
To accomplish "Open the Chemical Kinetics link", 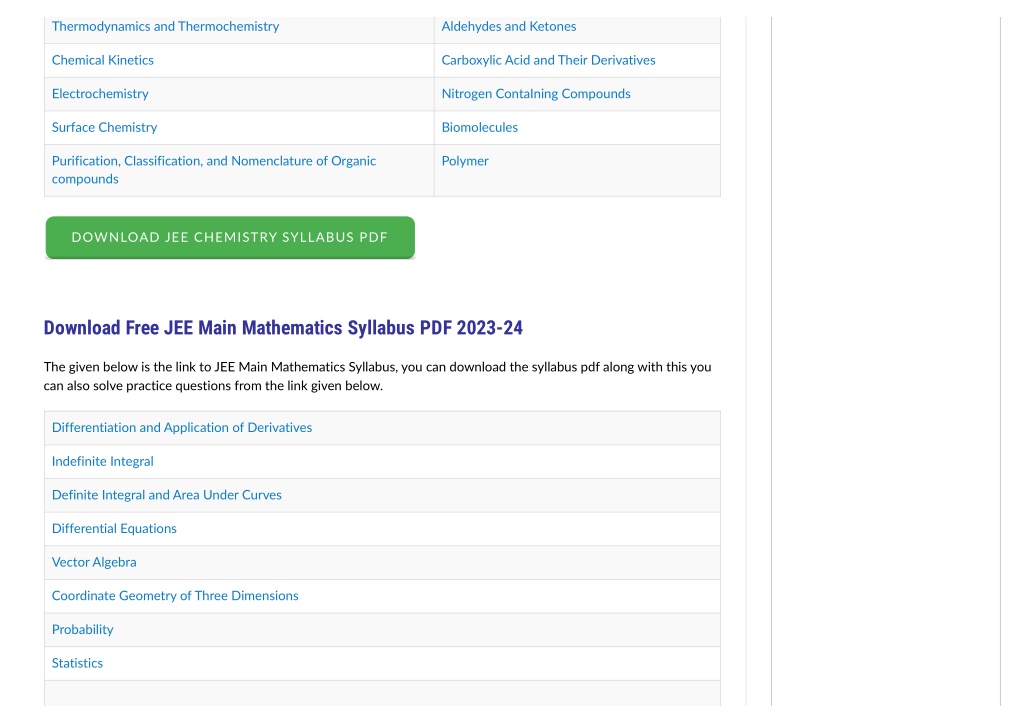I will (103, 60).
